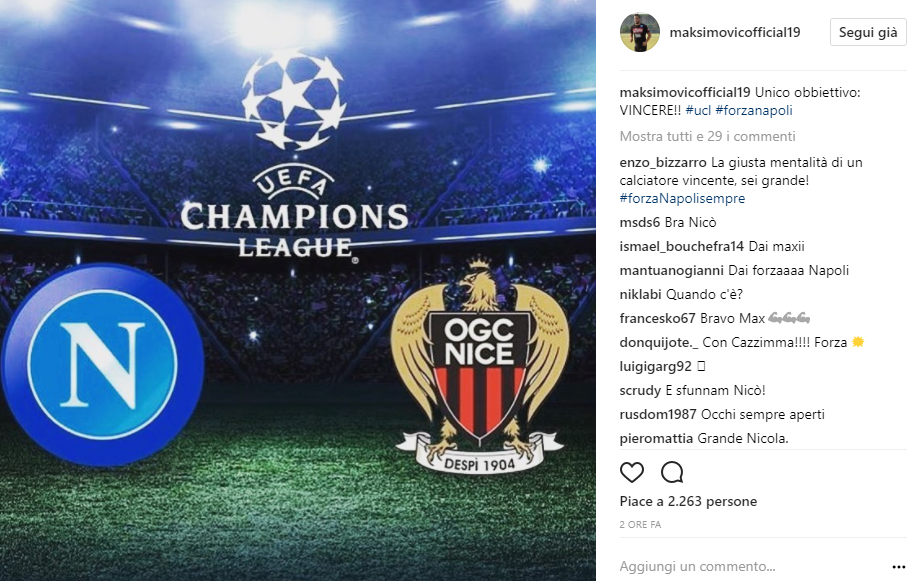Open the #forzaNapolisempre hashtag link
Viewport: 909px width, 581px height.
[x=682, y=198]
